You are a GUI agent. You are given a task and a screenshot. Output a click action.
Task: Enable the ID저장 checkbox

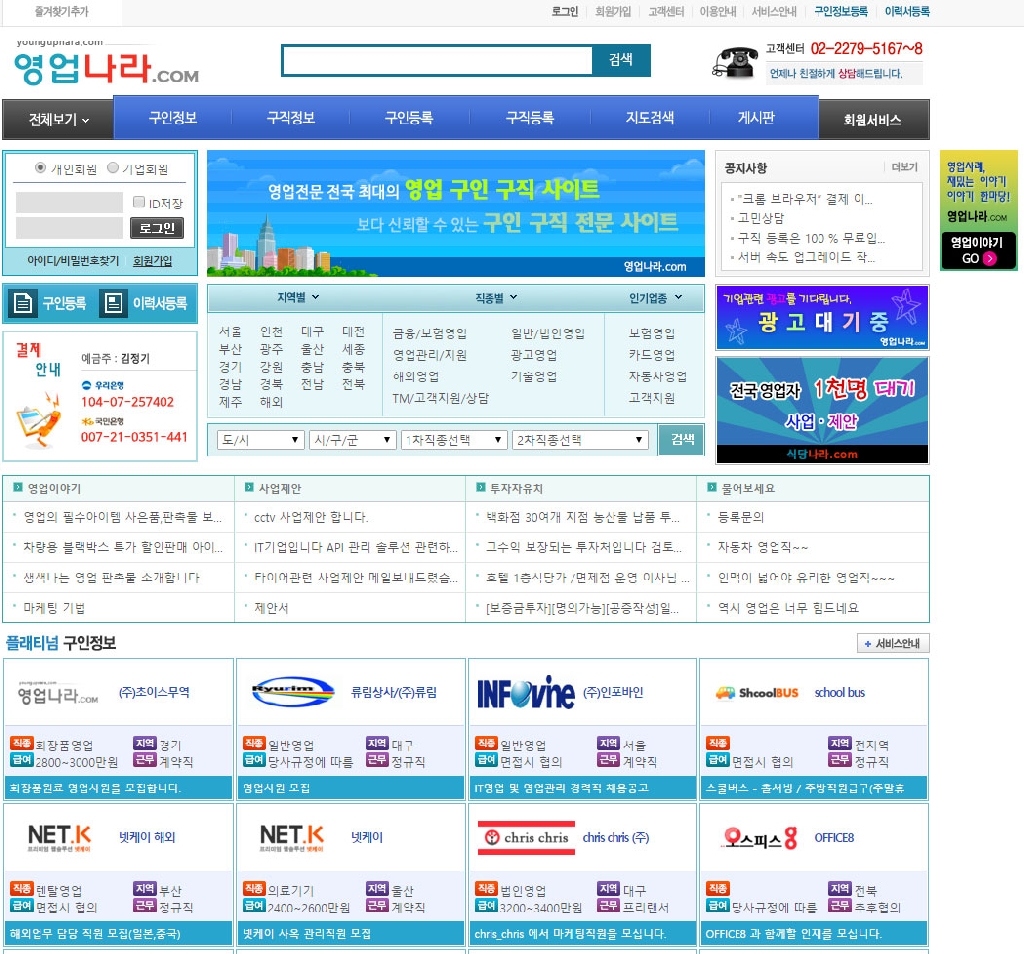click(140, 203)
